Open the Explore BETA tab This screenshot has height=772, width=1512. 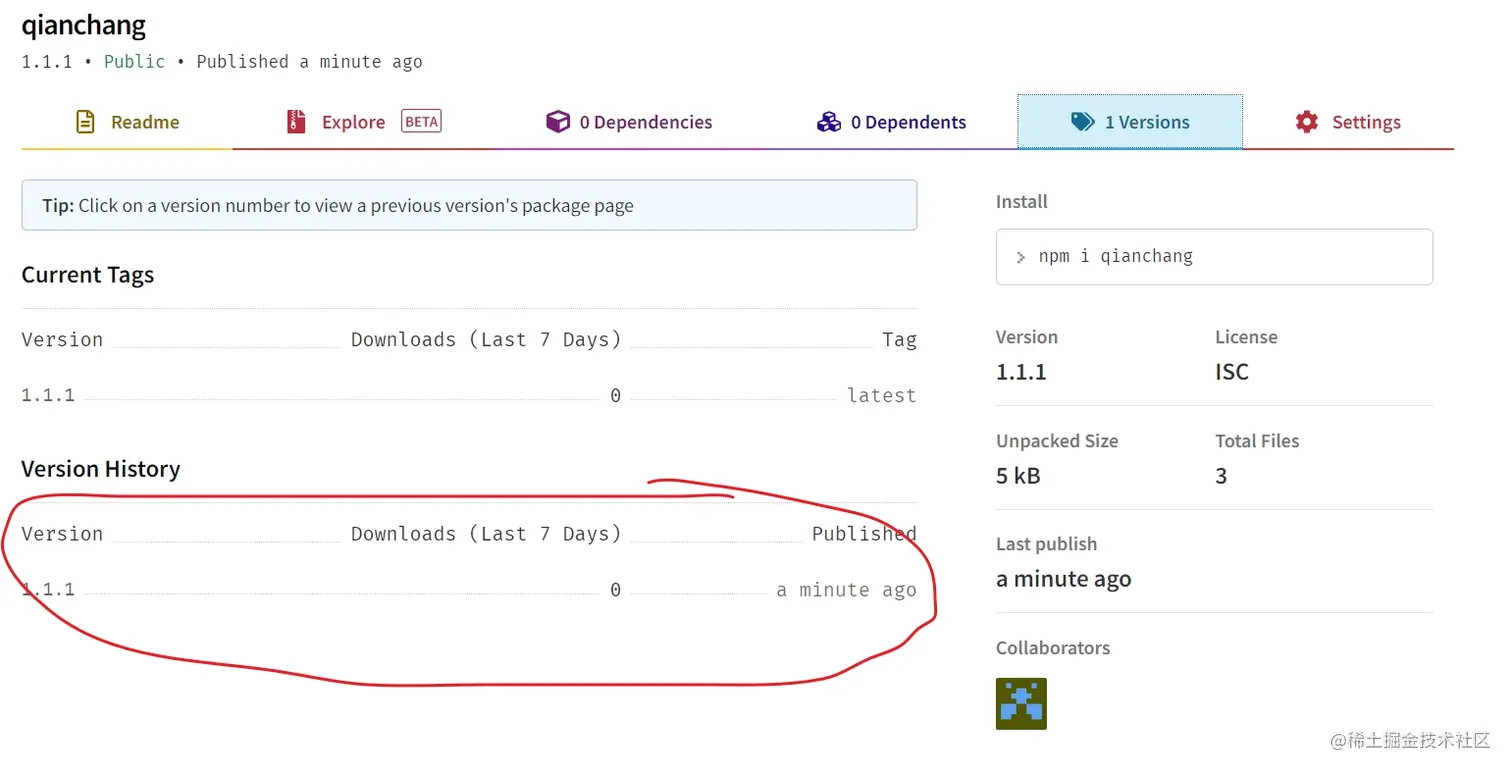point(354,121)
